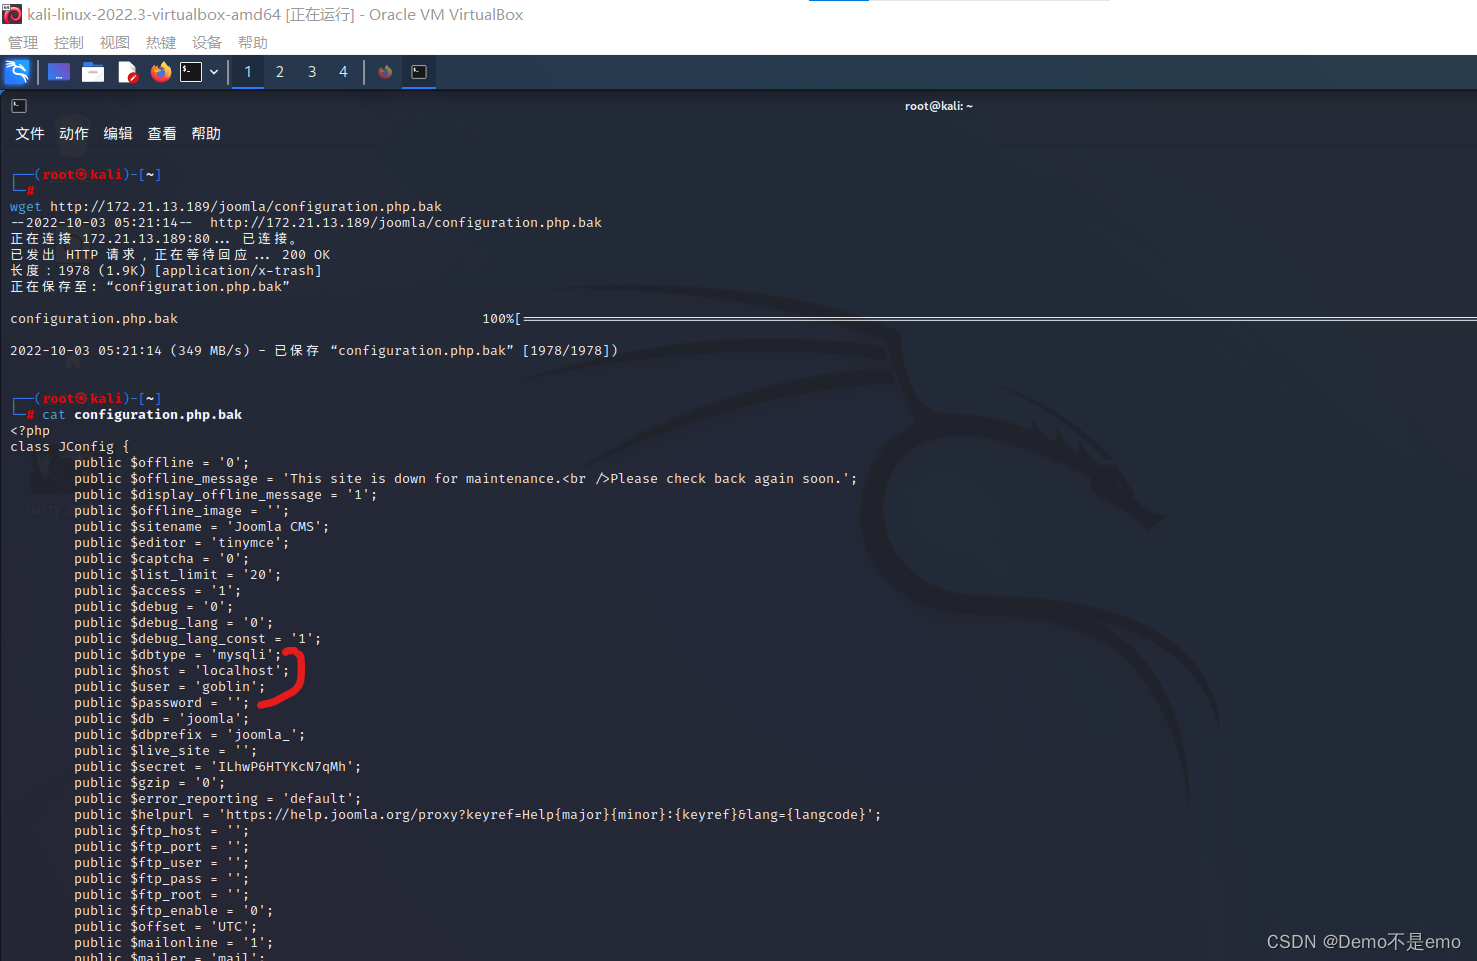Launch Firefox from the panel launcher

[160, 72]
